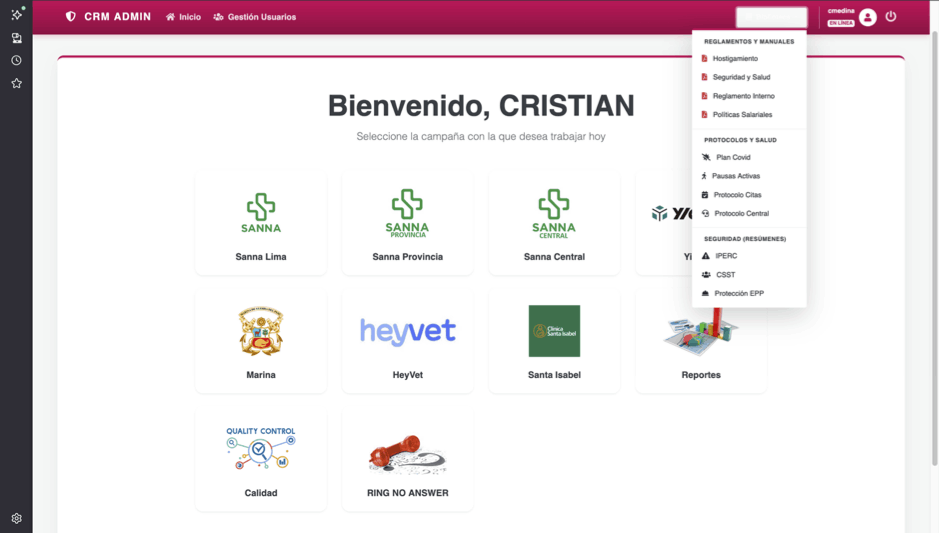
Task: Click the EN LÍNEA status badge
Action: tap(841, 23)
